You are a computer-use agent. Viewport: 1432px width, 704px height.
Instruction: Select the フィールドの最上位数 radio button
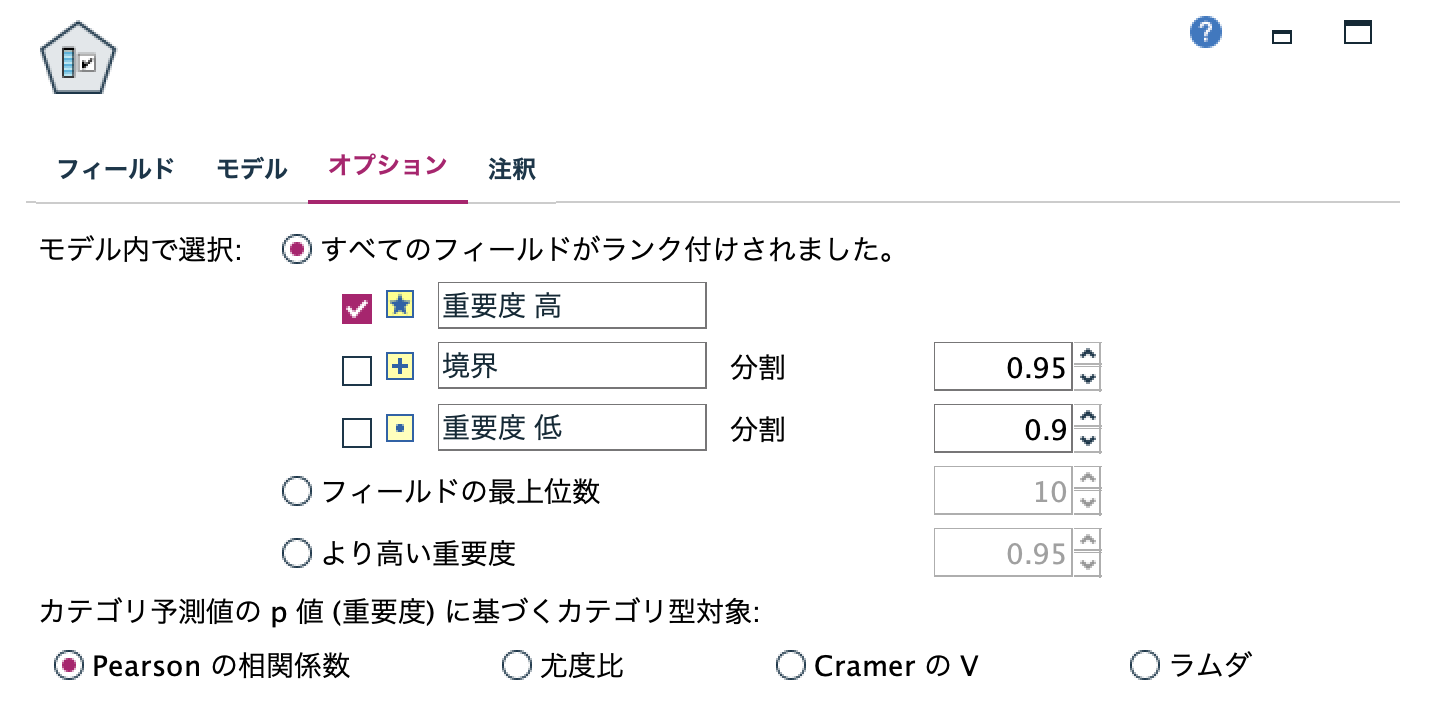[296, 491]
